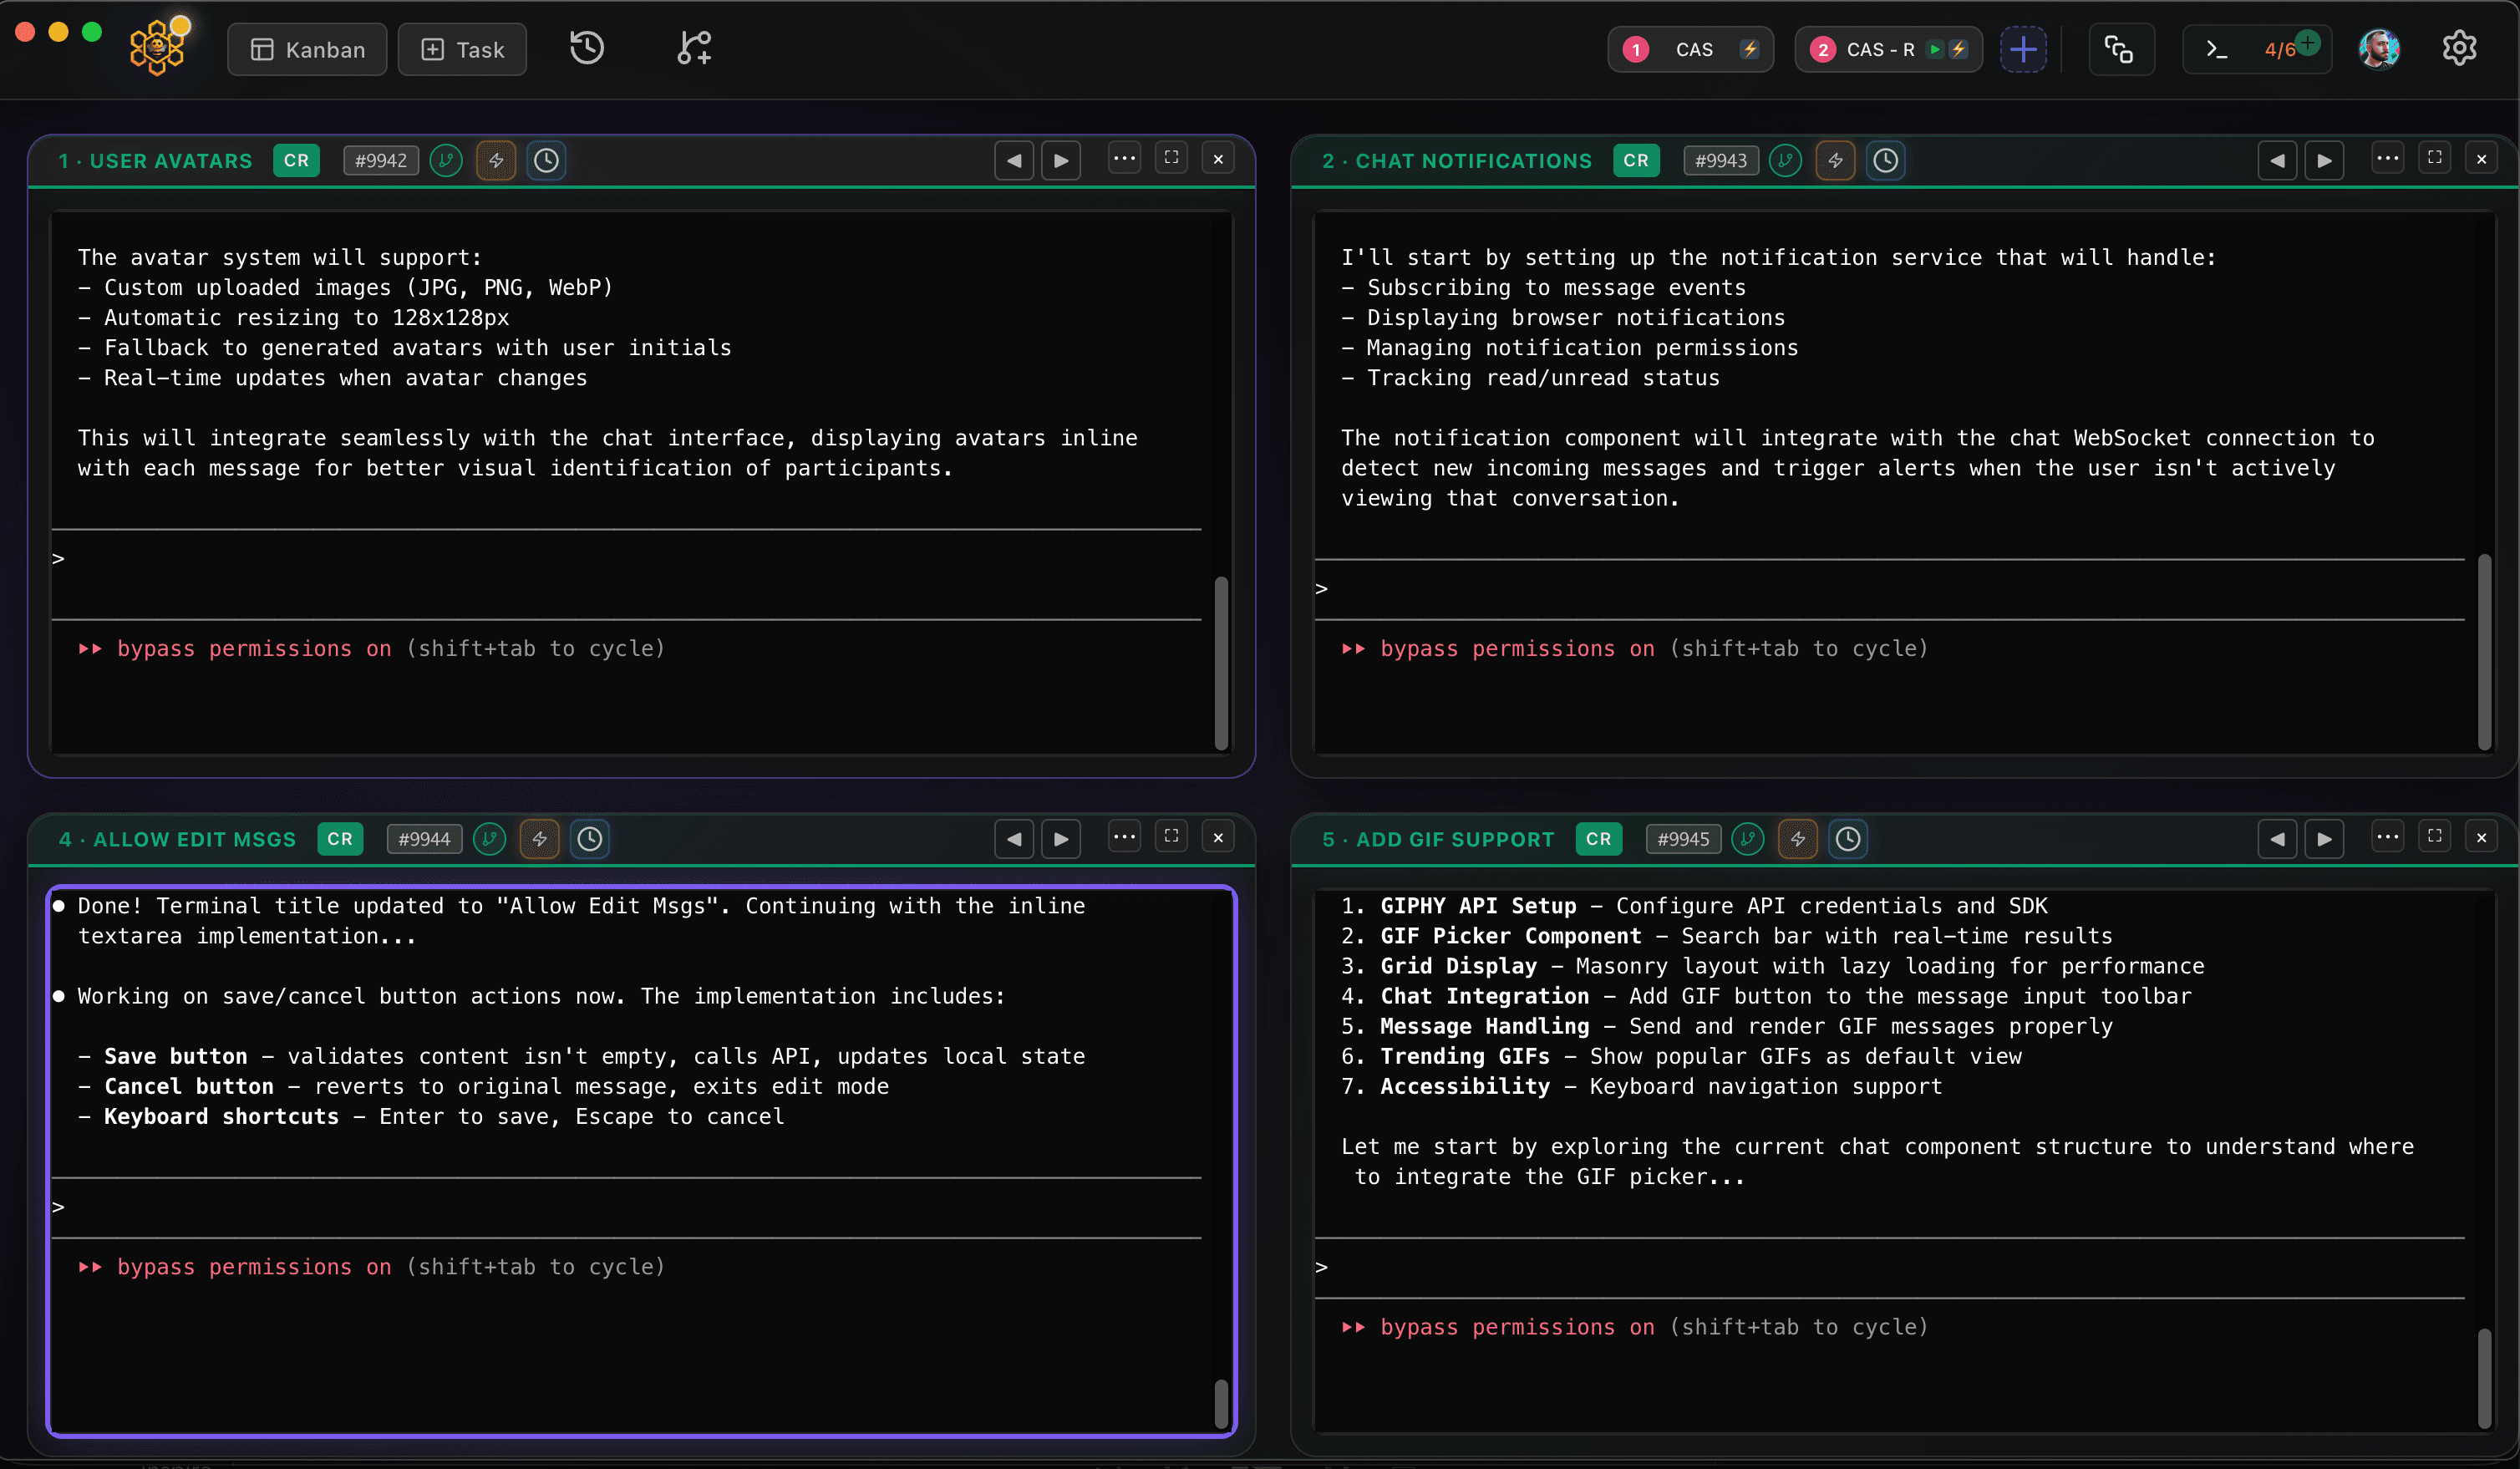Open the clock icon on ADD GIF SUPPORT panel
2520x1469 pixels.
(x=1847, y=839)
